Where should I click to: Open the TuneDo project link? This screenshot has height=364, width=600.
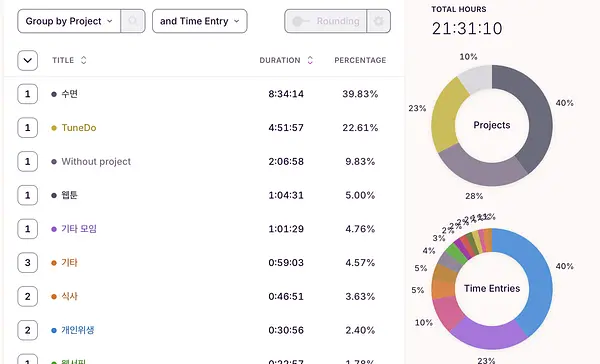(79, 128)
